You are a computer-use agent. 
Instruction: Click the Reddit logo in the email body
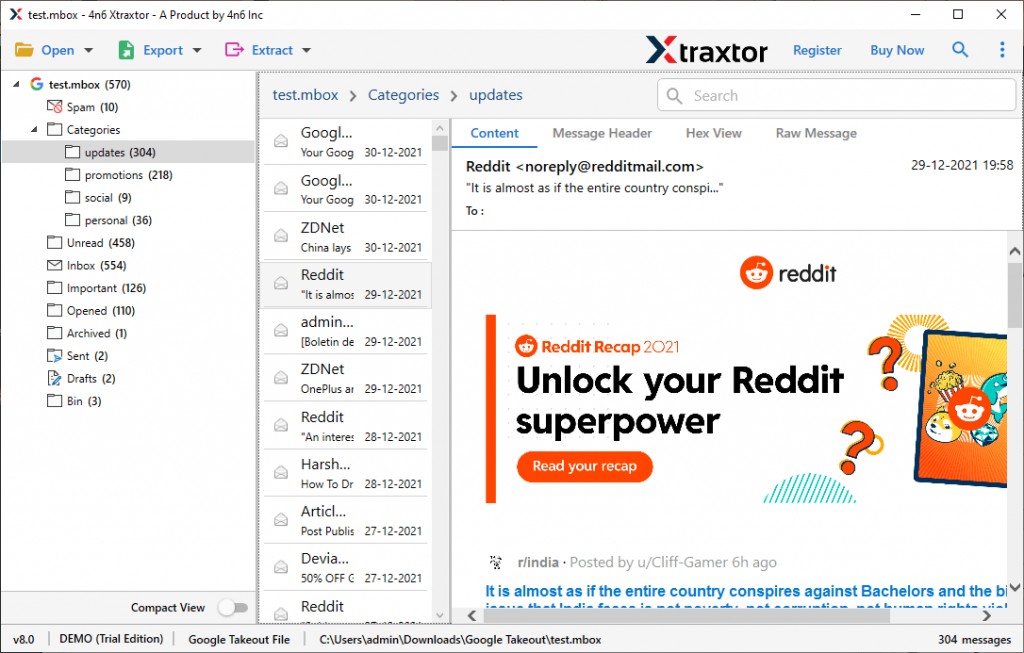[788, 273]
